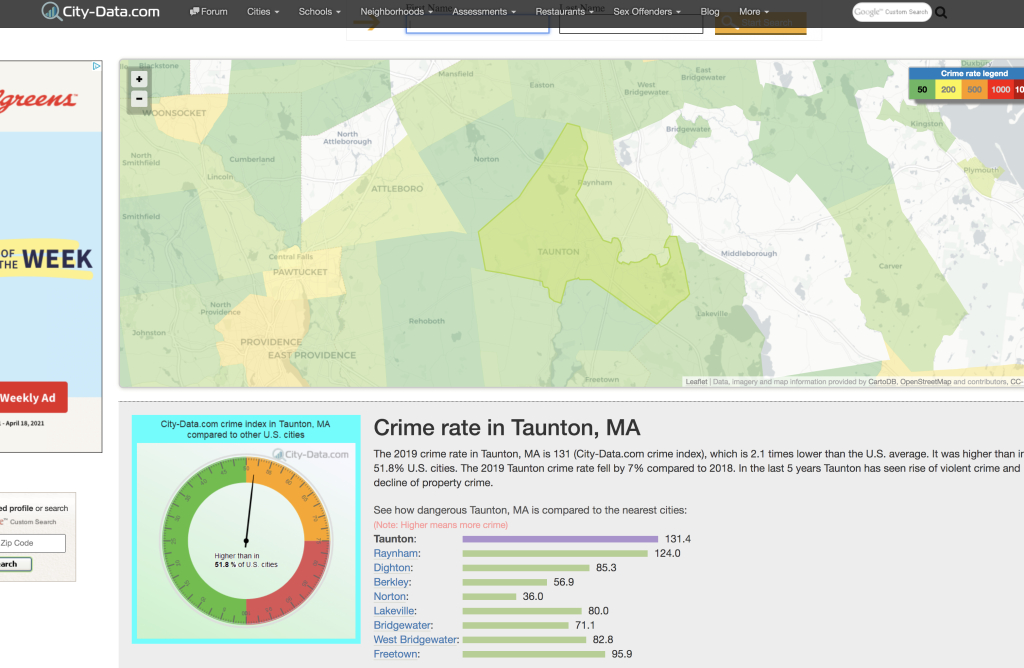The width and height of the screenshot is (1024, 668).
Task: Open the Blog page
Action: click(709, 12)
